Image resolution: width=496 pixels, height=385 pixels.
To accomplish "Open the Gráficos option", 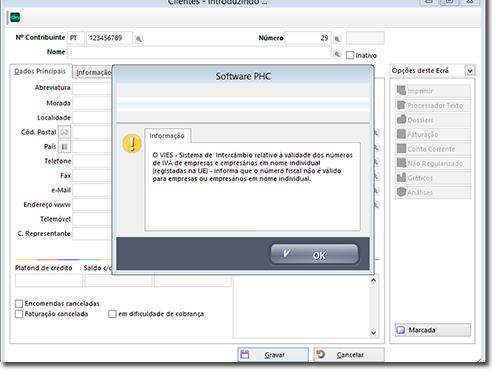I will point(433,178).
